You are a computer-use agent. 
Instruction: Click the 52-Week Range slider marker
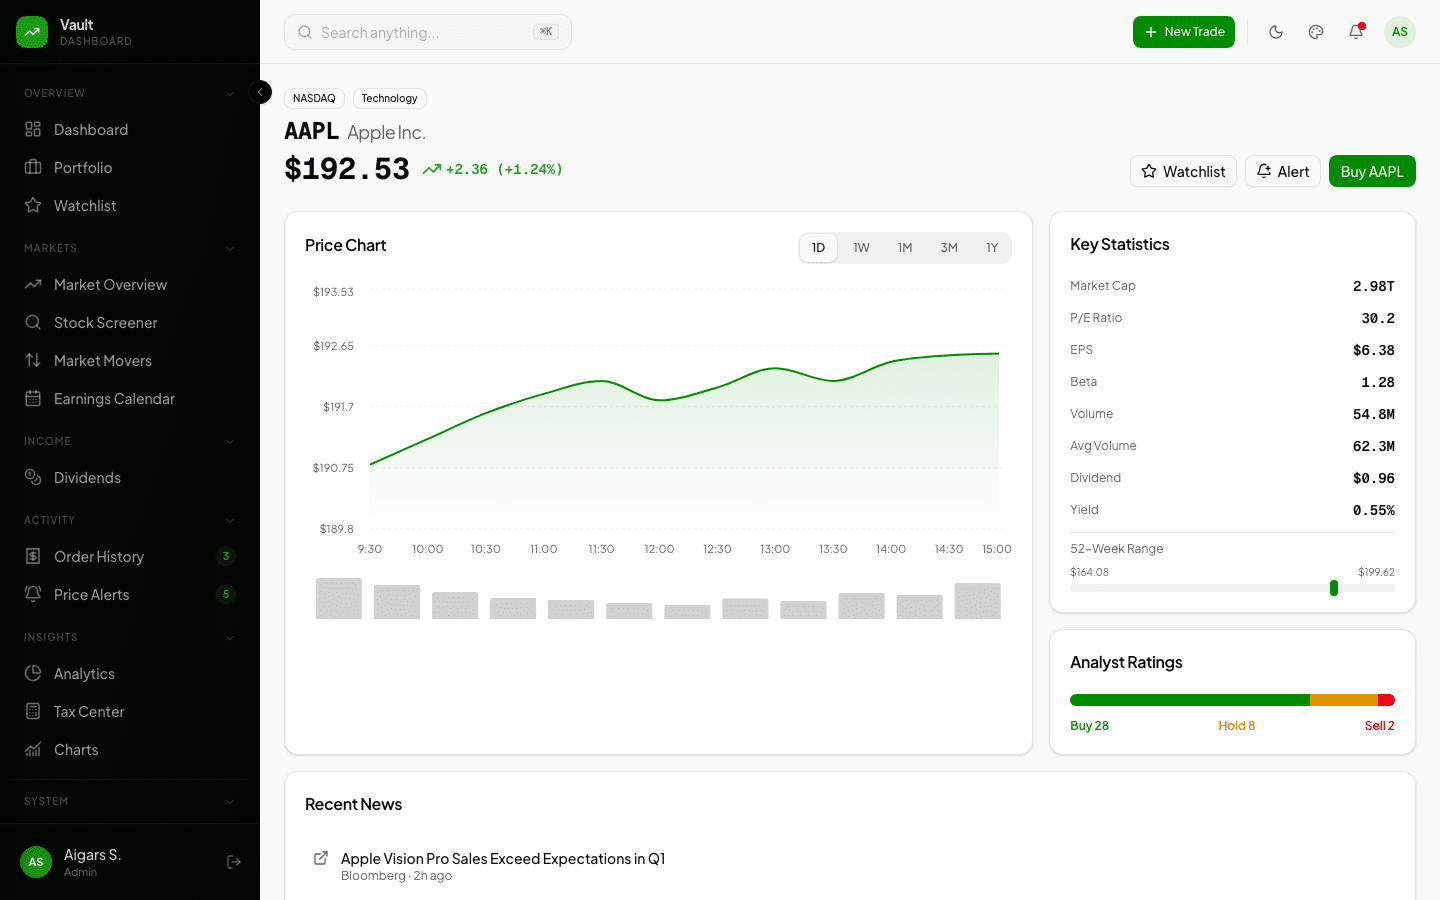point(1334,588)
